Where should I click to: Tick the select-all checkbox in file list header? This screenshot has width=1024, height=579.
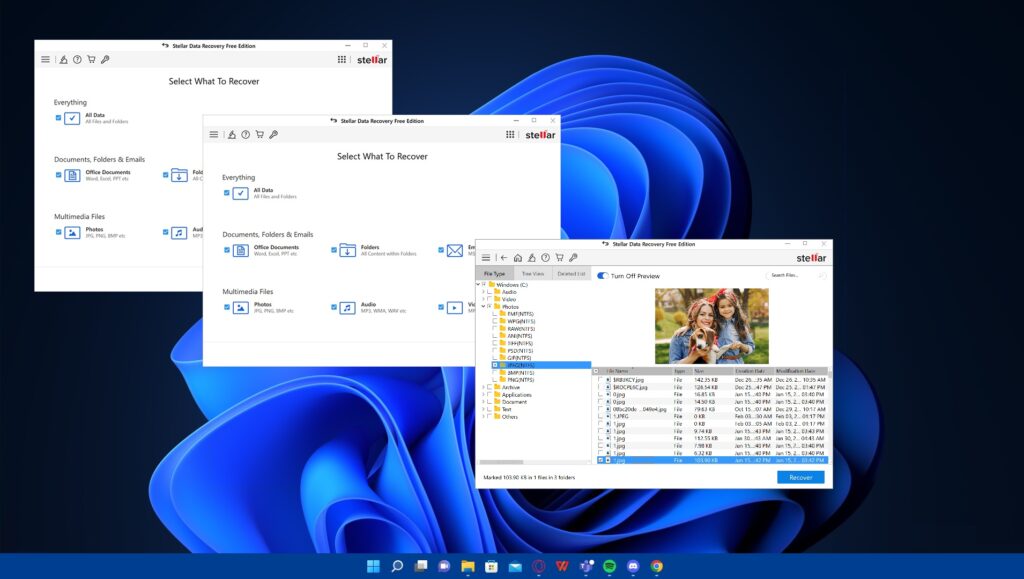[596, 371]
